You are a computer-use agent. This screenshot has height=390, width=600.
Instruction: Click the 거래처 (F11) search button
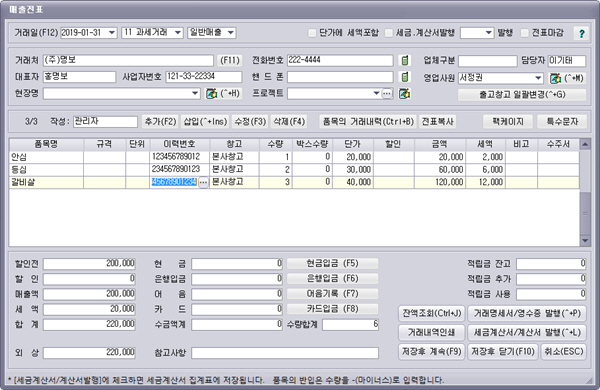[x=230, y=60]
